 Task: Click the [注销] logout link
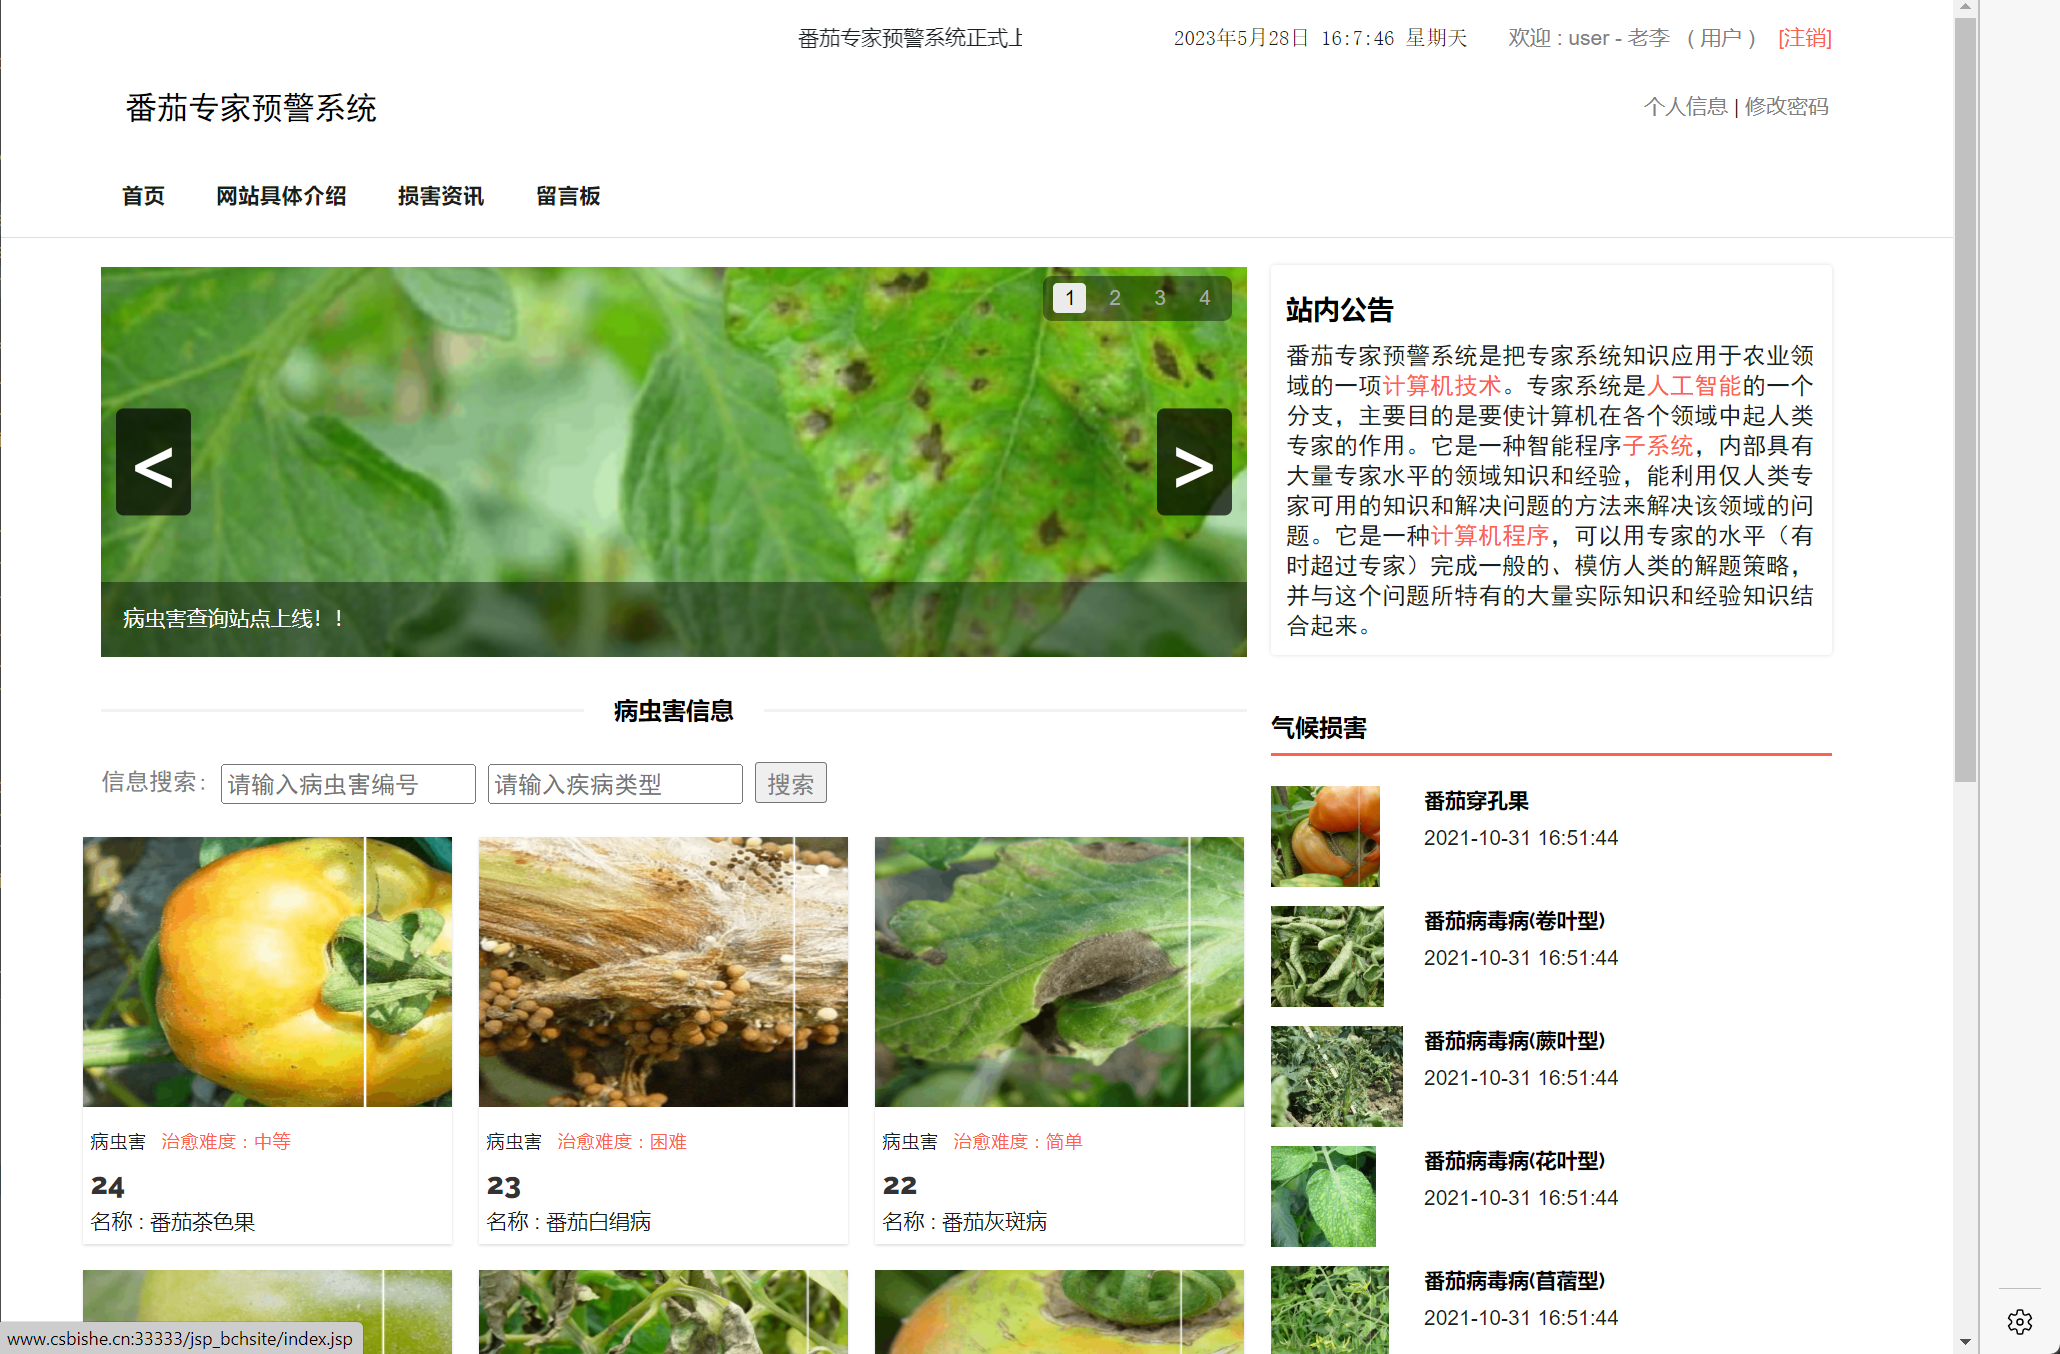pos(1804,38)
